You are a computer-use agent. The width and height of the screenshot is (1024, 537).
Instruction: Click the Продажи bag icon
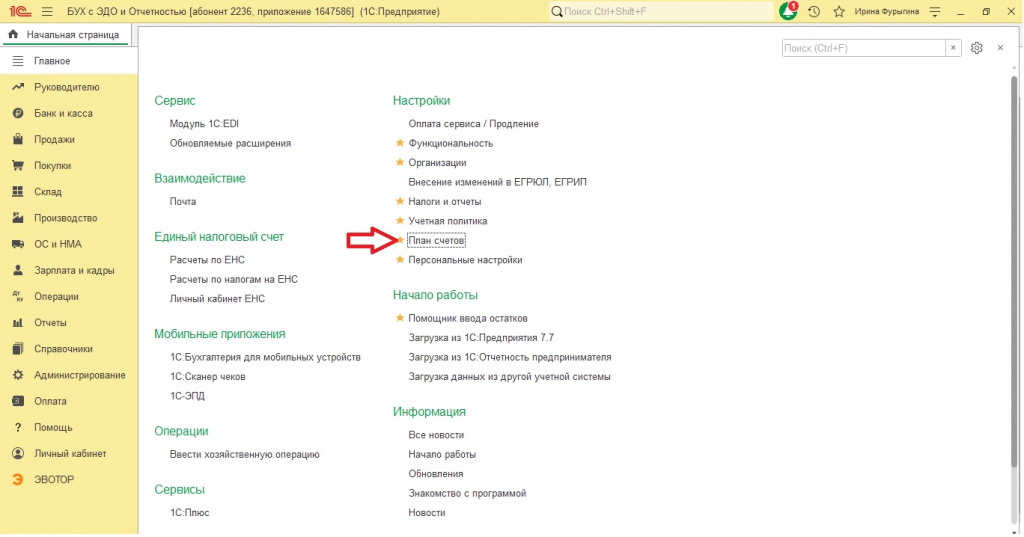tap(18, 139)
